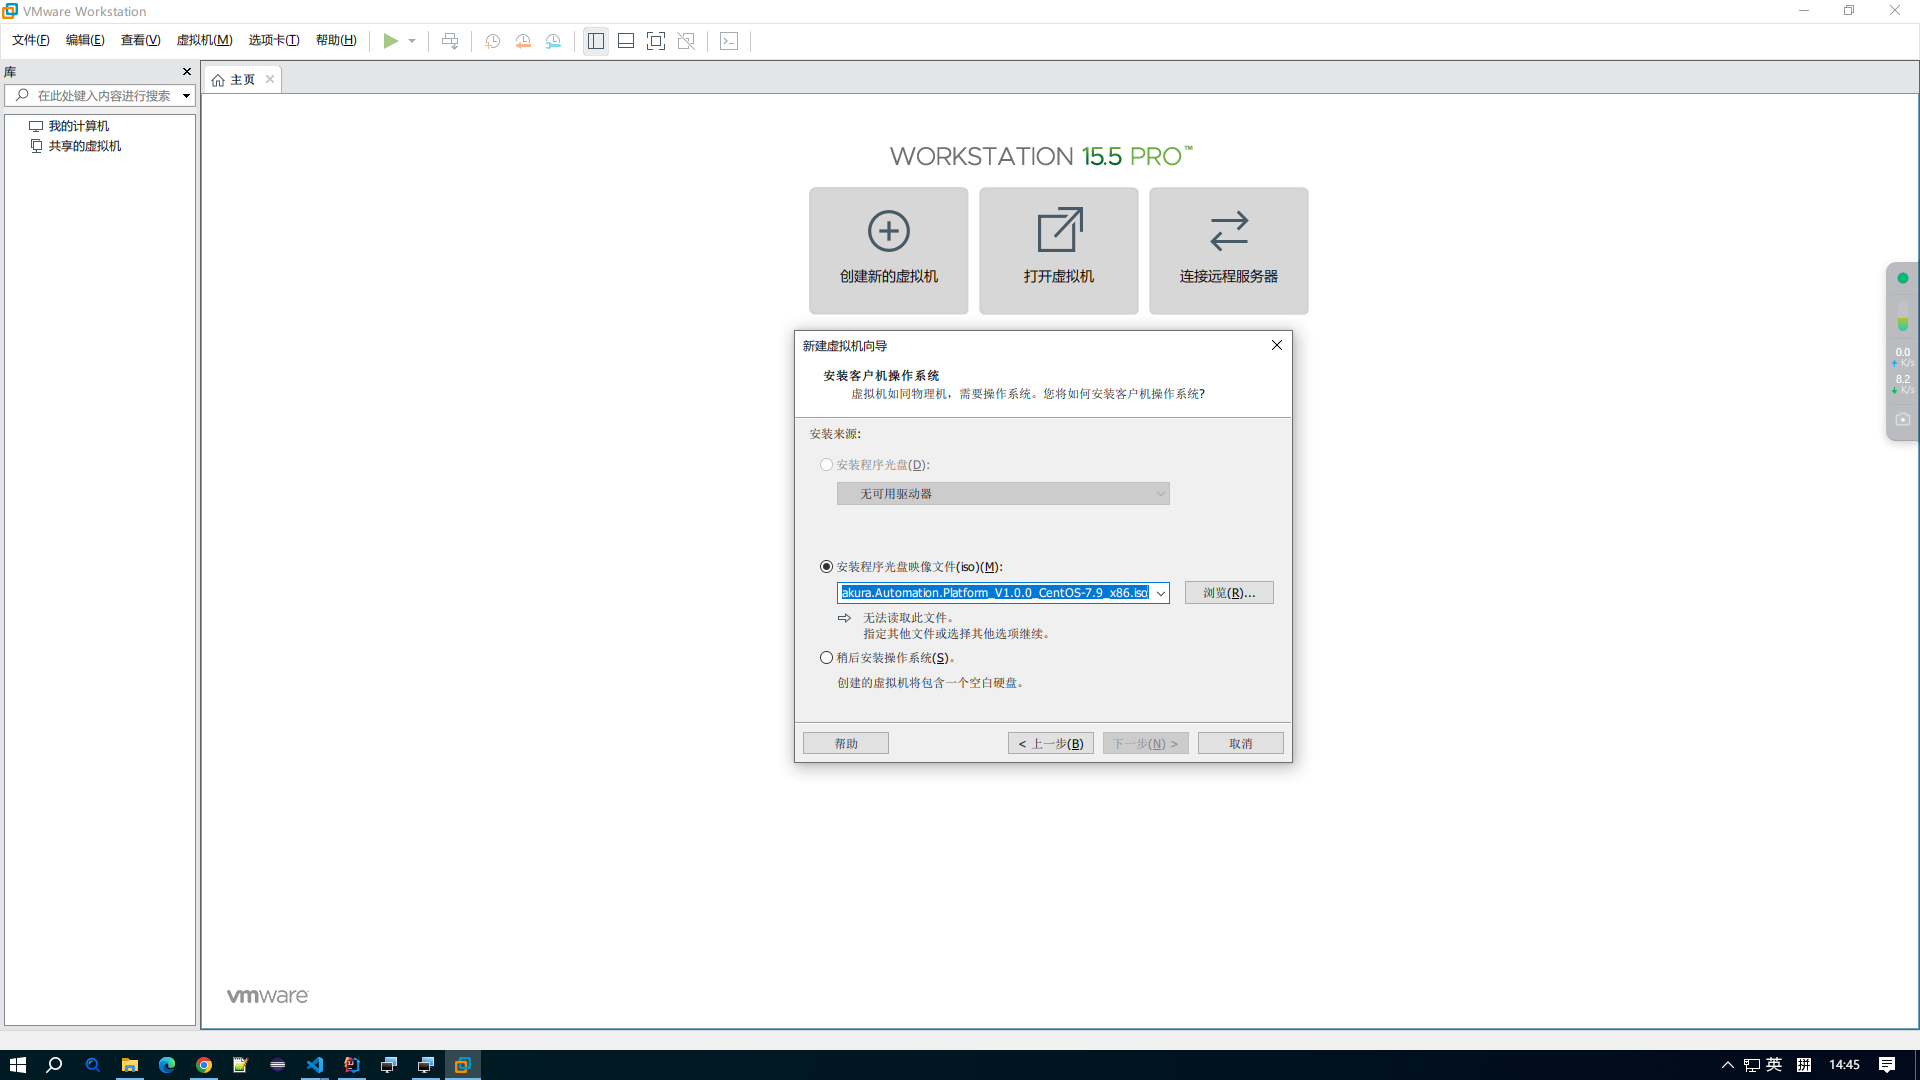
Task: Click the green dot on side widget
Action: coord(1903,278)
